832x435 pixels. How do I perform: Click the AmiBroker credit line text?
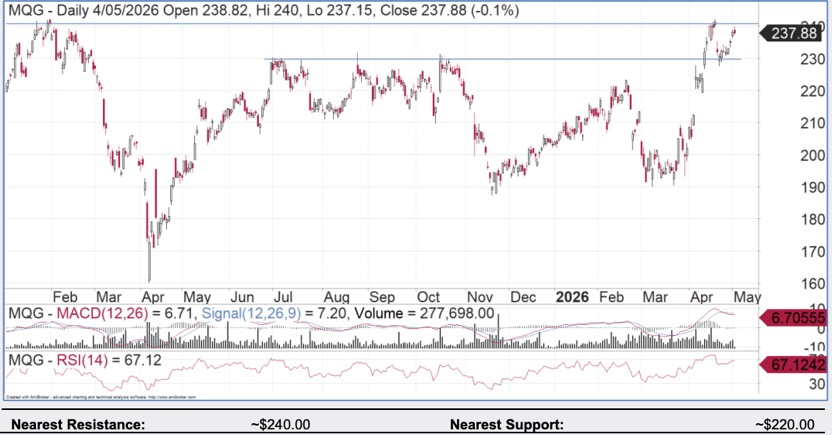pos(101,397)
